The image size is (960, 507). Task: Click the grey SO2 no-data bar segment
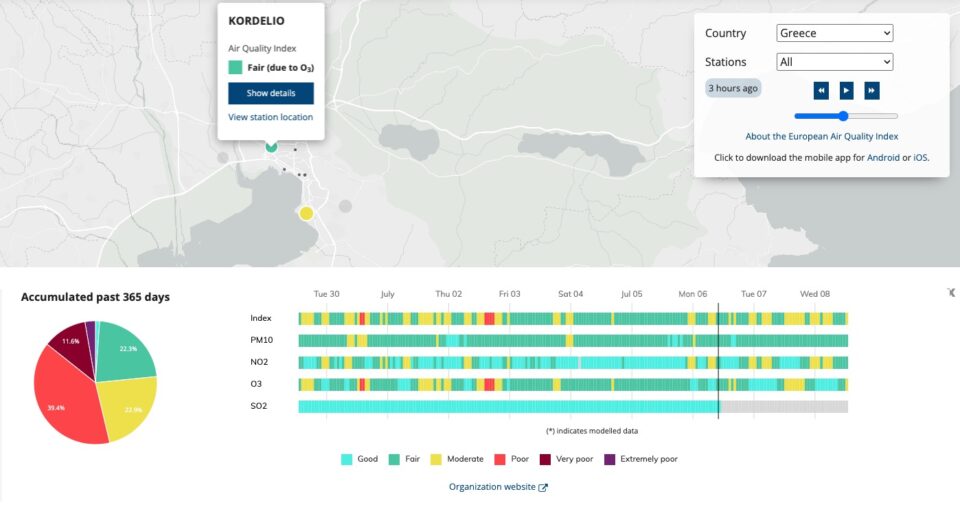pos(784,407)
